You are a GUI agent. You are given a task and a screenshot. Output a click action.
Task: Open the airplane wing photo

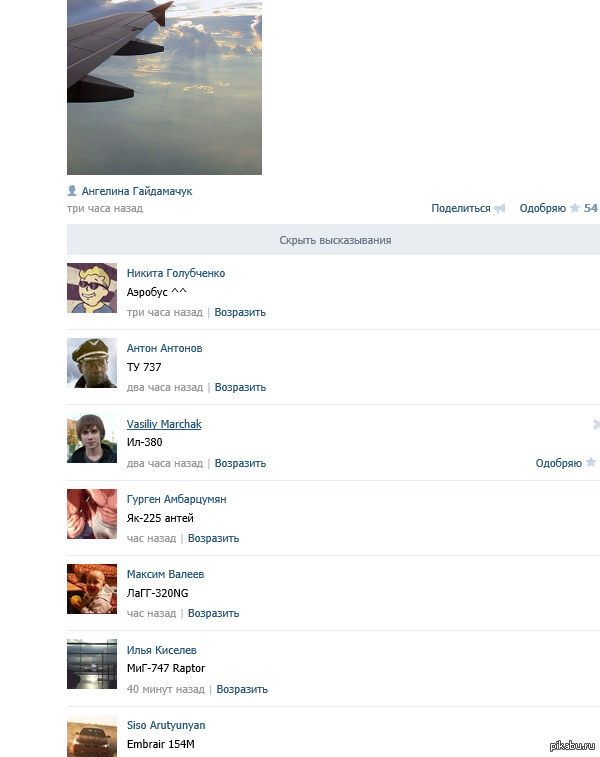164,87
